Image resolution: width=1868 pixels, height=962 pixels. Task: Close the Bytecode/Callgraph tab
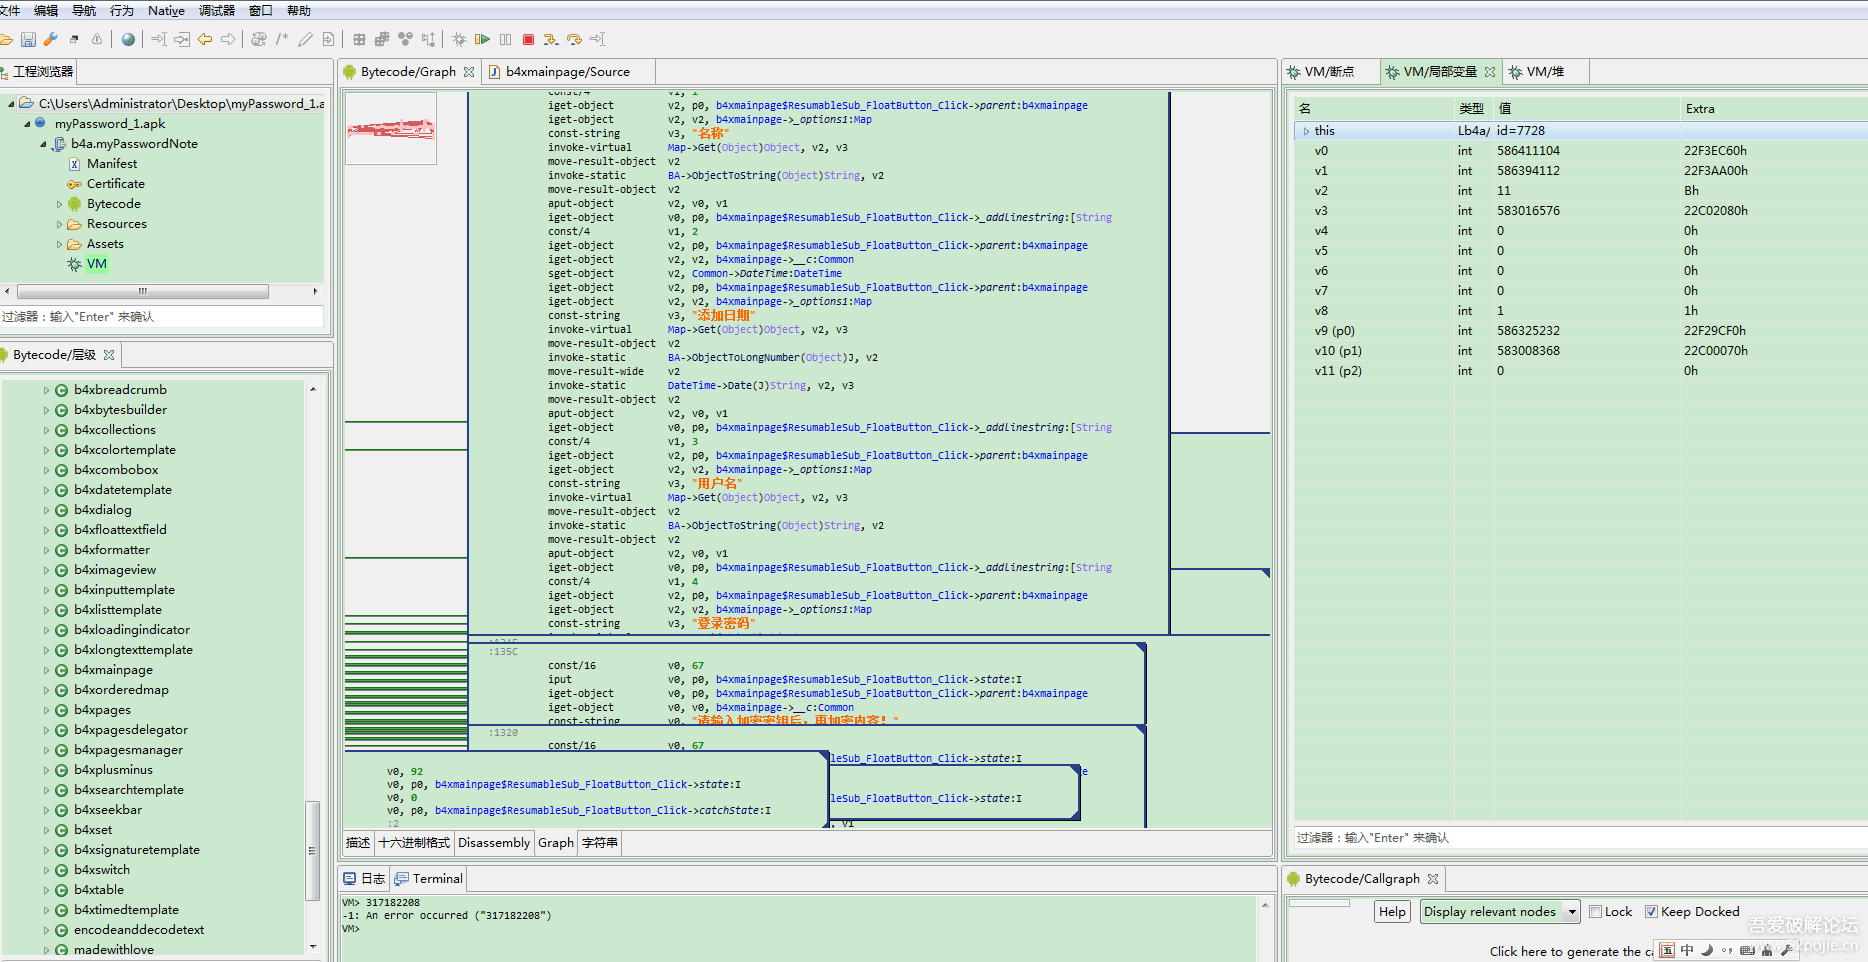(1433, 879)
